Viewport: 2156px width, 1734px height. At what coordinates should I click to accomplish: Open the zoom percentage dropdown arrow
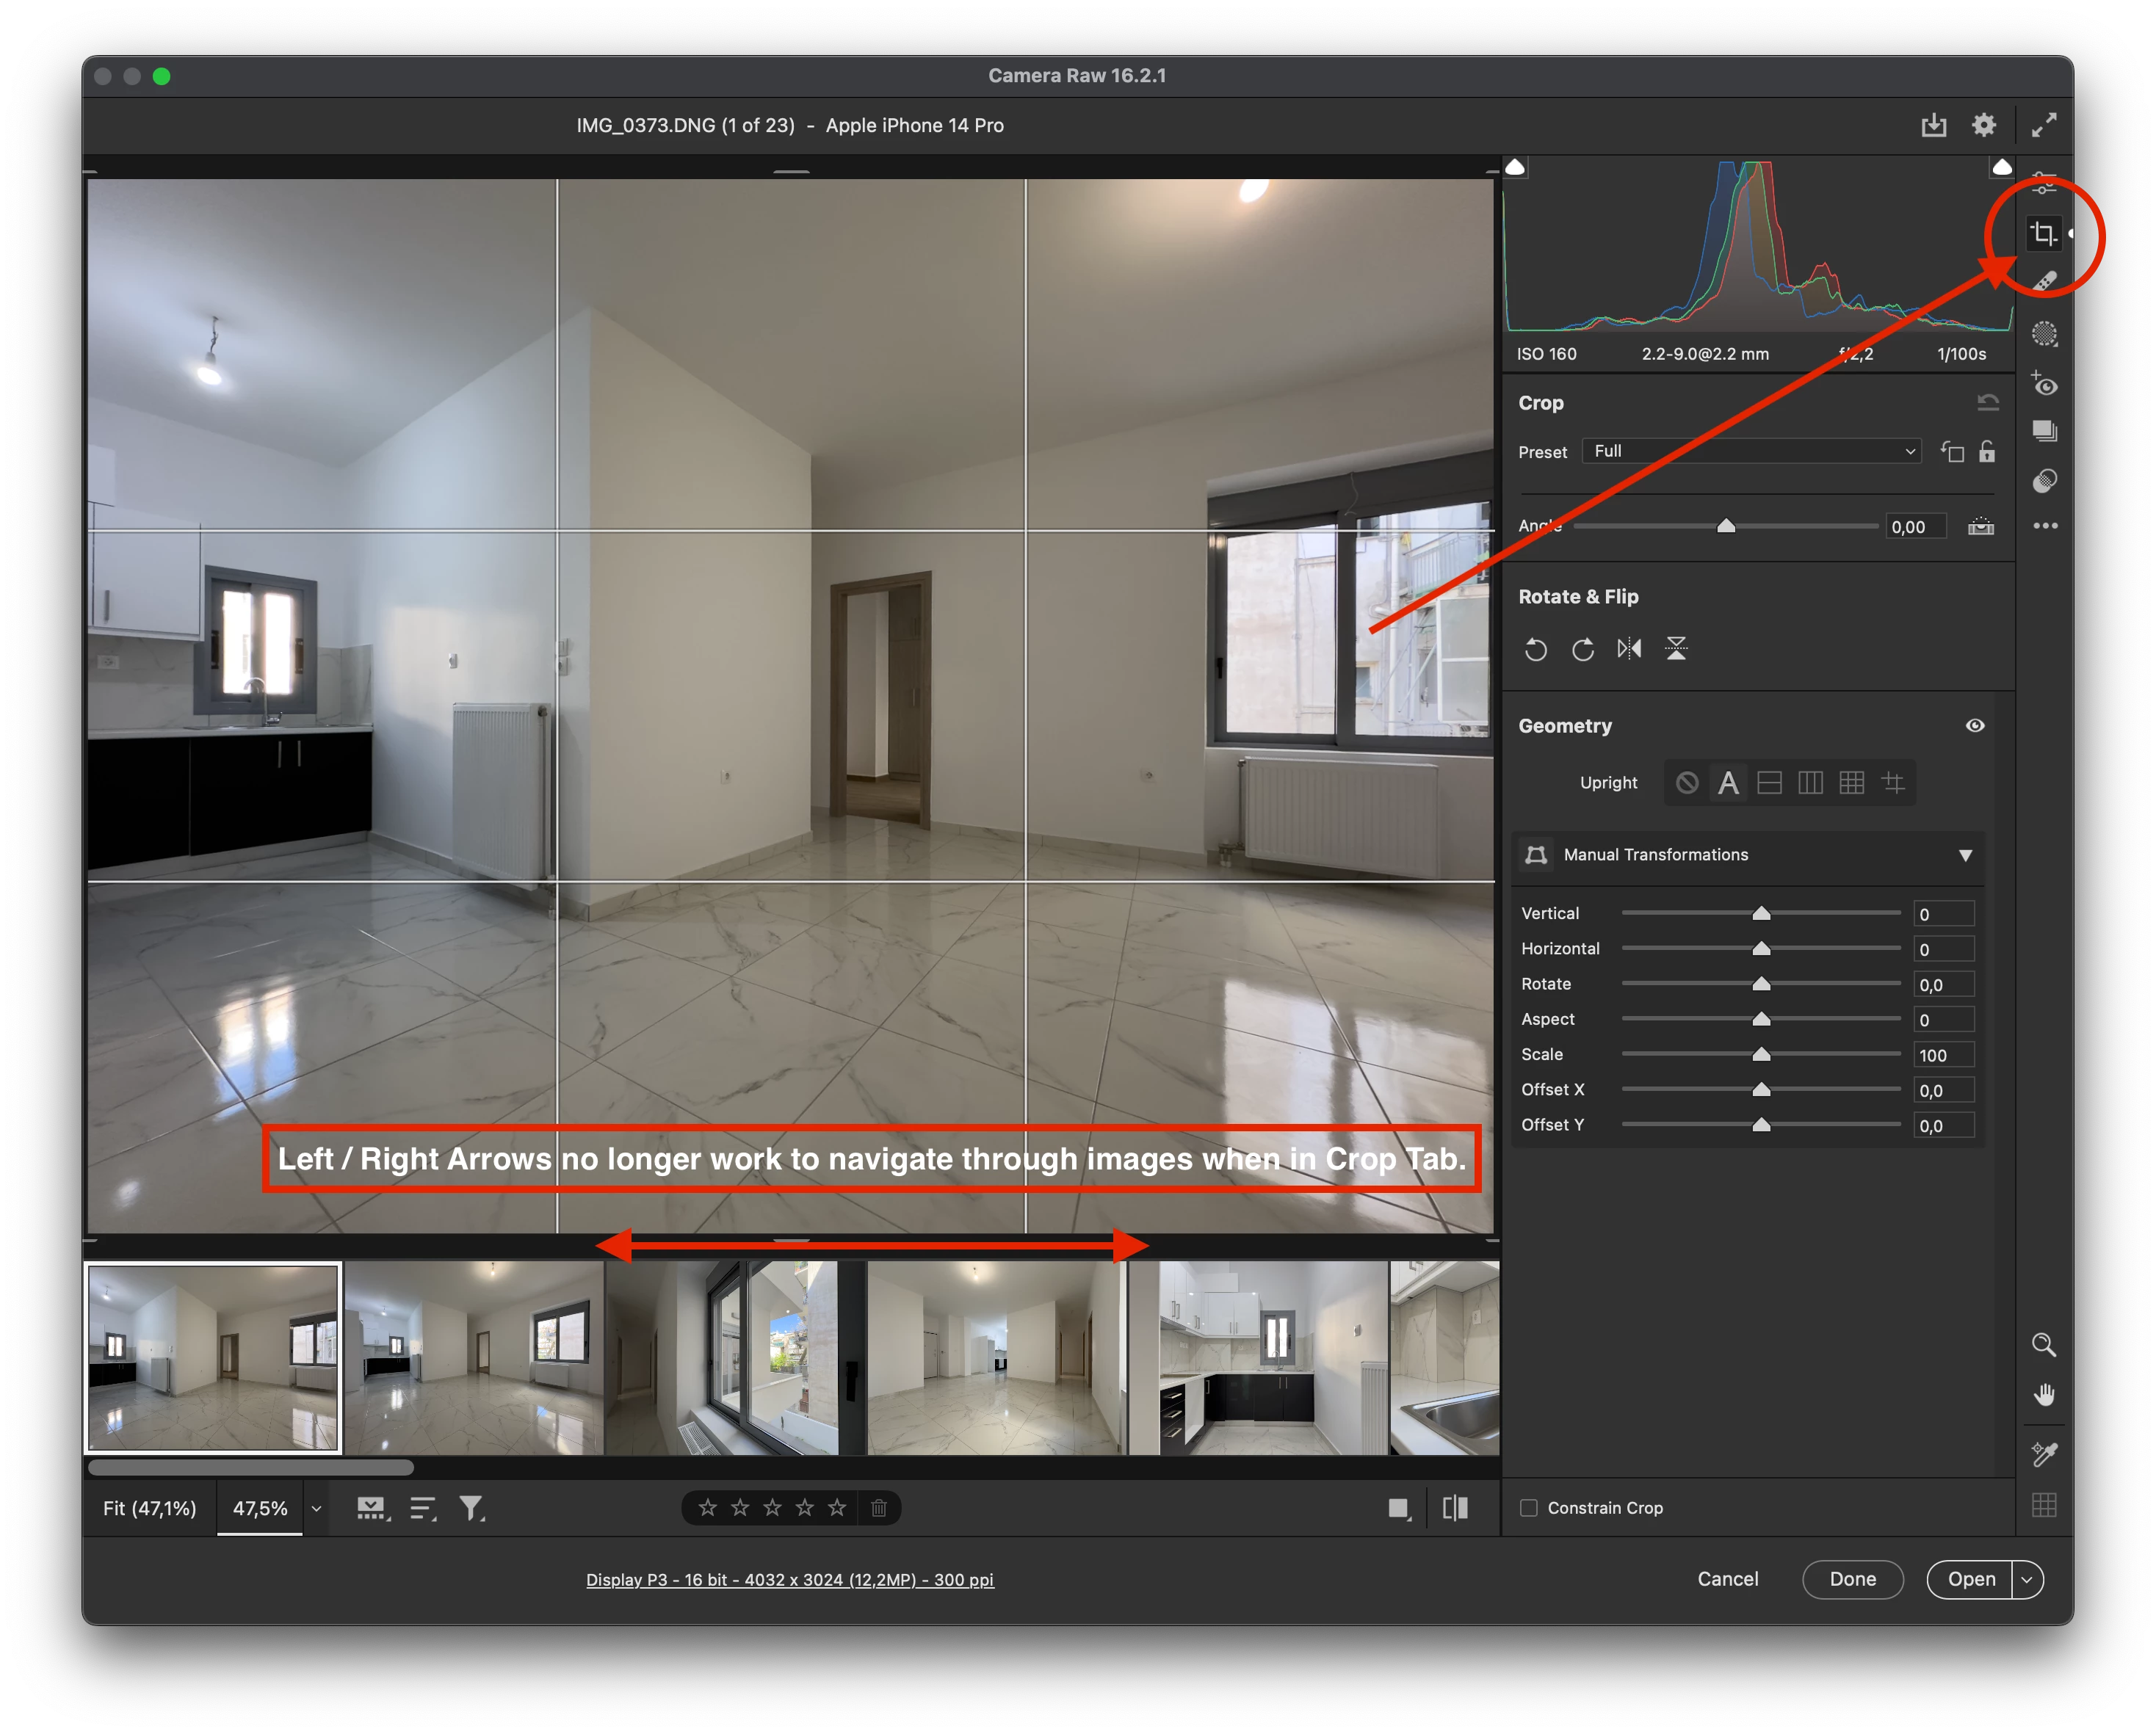[317, 1509]
